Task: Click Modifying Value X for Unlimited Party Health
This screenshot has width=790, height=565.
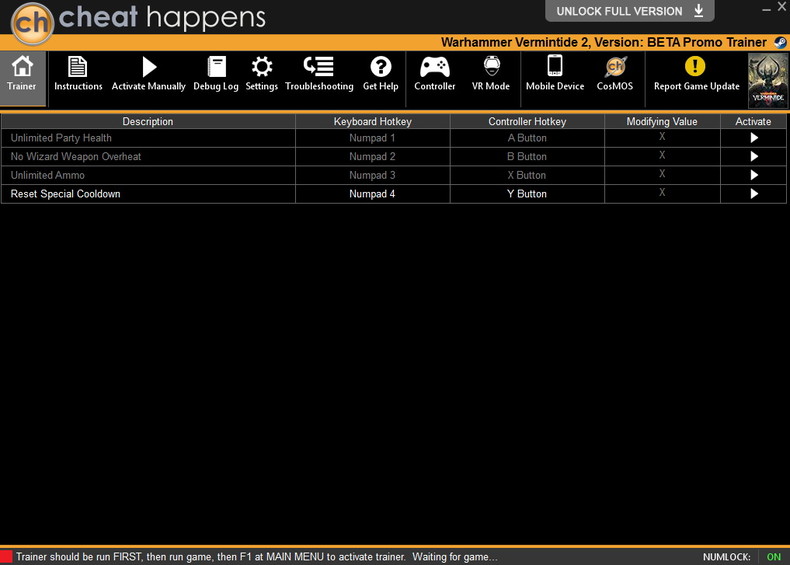Action: pyautogui.click(x=662, y=137)
